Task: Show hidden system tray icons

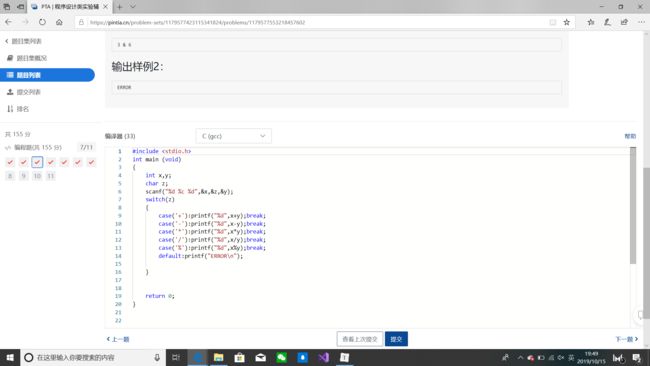Action: (520, 357)
